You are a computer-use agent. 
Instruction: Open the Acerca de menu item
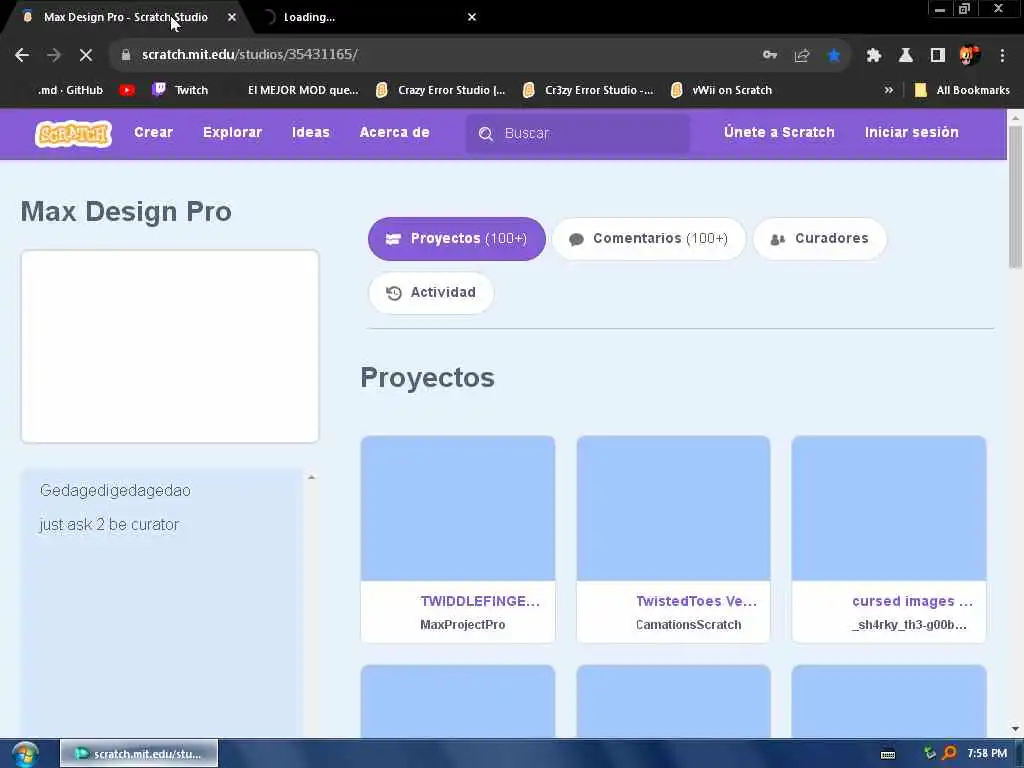394,133
